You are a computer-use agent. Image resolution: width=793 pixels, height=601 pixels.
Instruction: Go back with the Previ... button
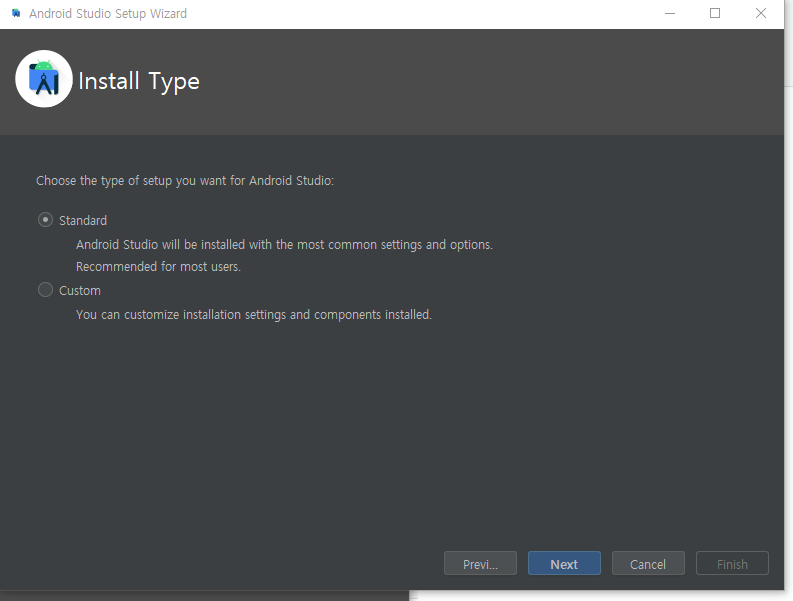480,564
